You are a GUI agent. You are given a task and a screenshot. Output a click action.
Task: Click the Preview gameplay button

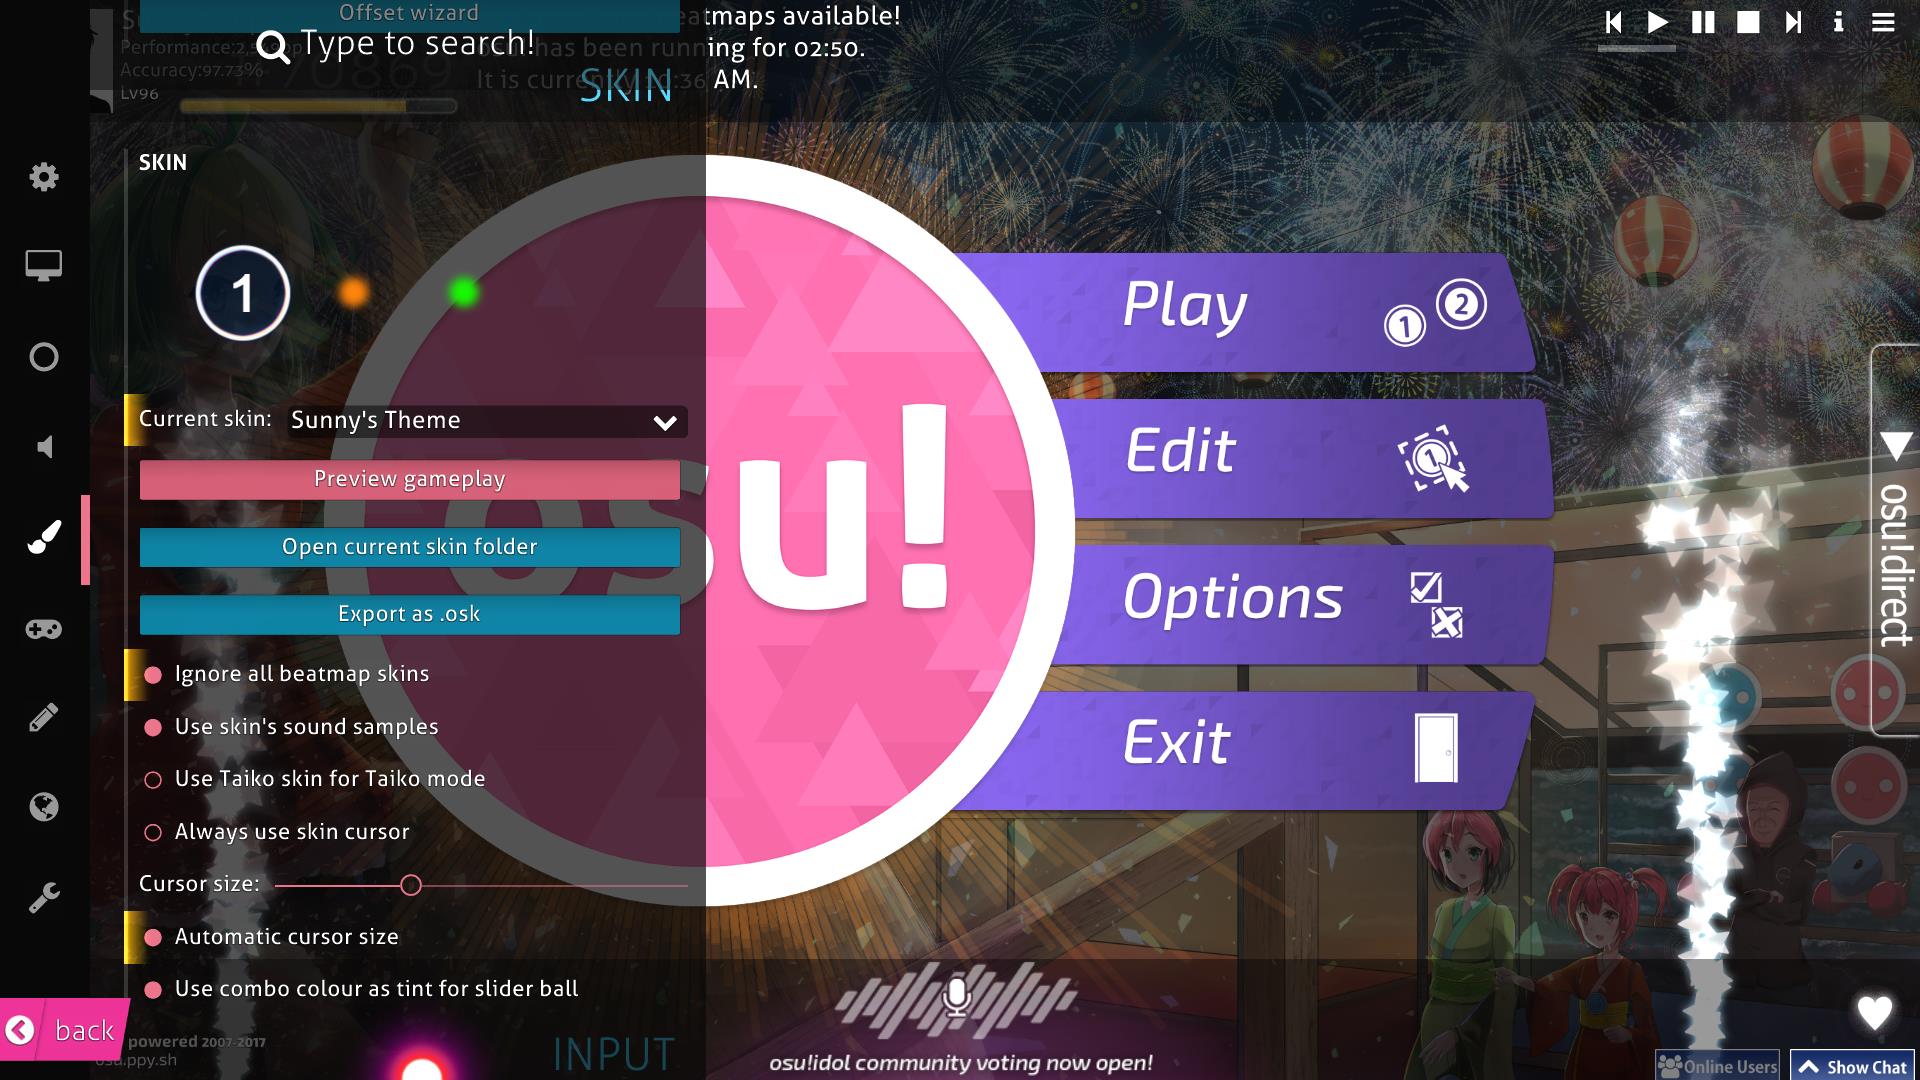pos(409,477)
